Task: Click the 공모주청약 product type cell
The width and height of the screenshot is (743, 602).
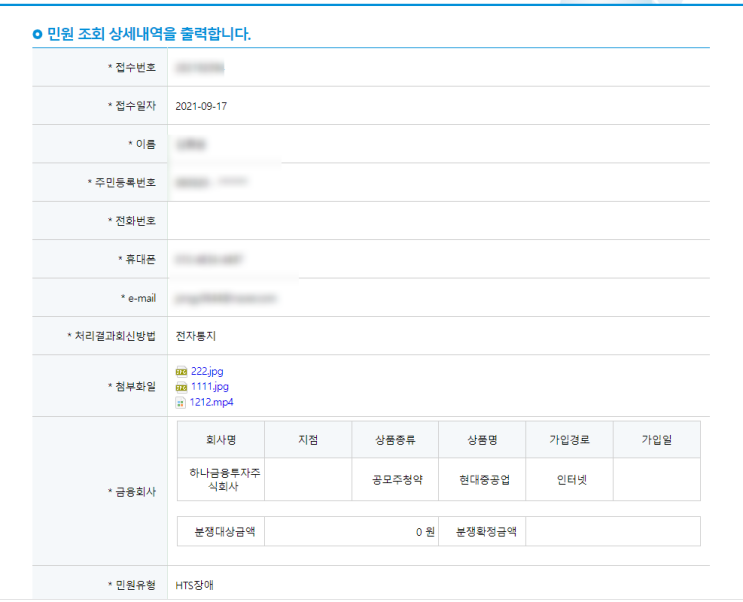Action: [395, 479]
